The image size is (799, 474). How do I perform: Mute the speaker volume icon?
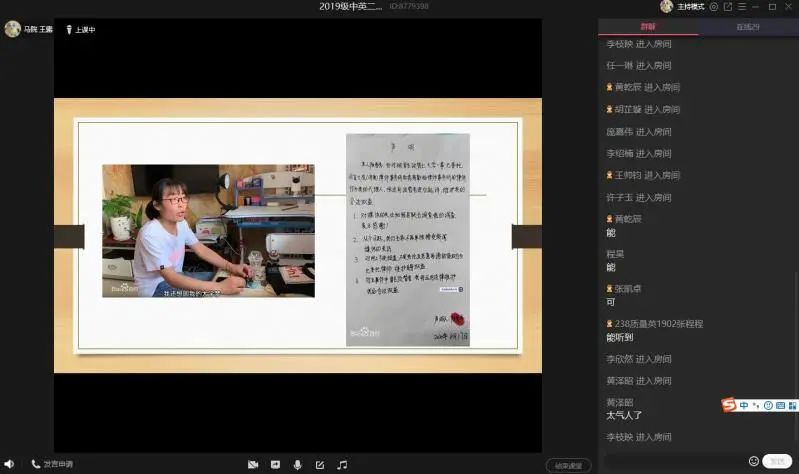coord(9,464)
